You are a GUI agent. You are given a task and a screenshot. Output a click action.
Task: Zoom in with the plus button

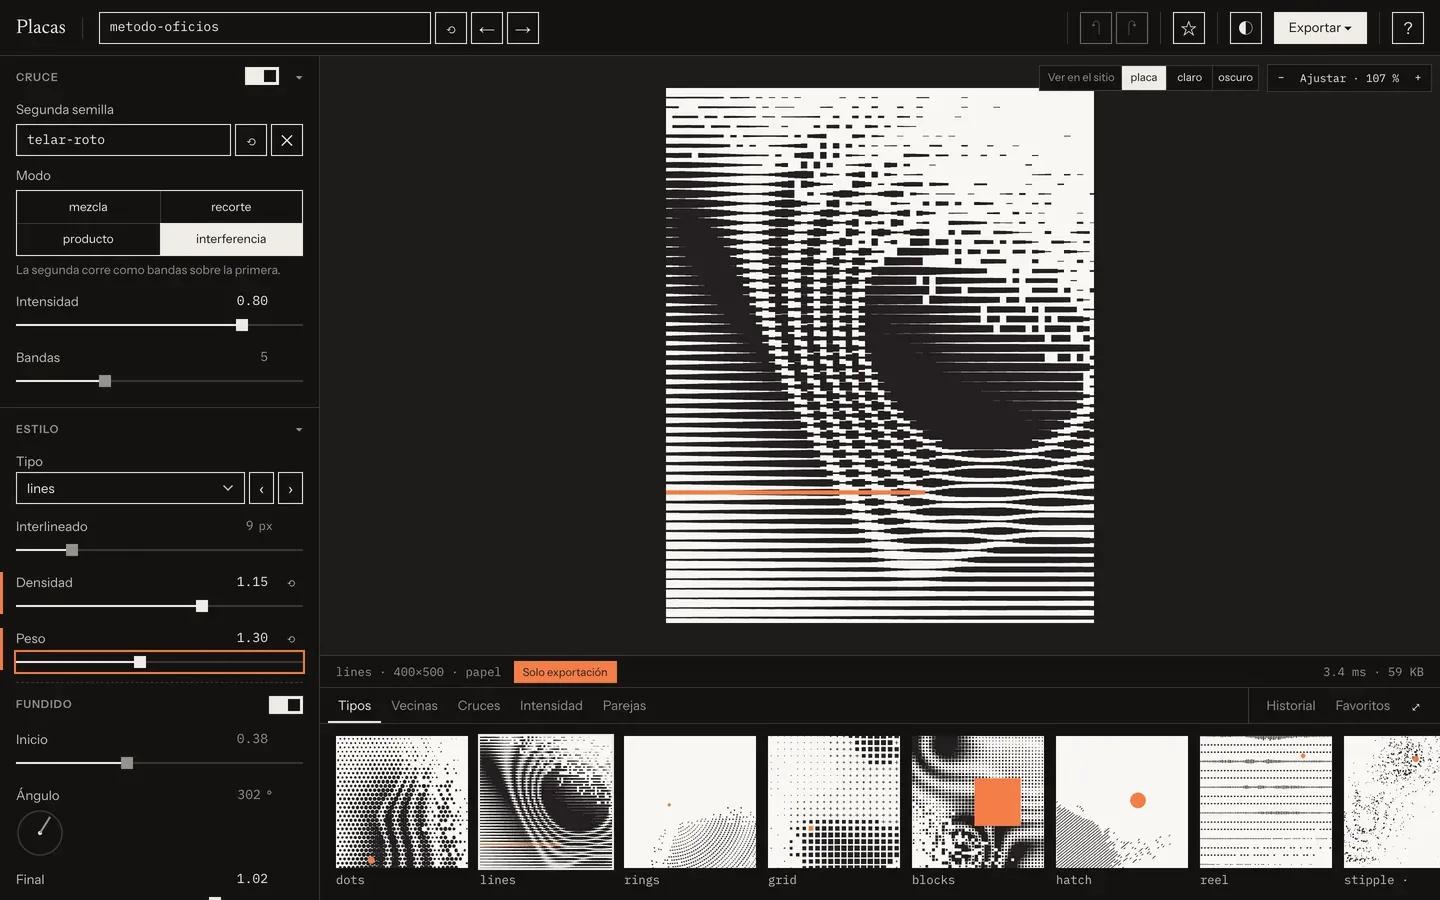click(x=1417, y=78)
